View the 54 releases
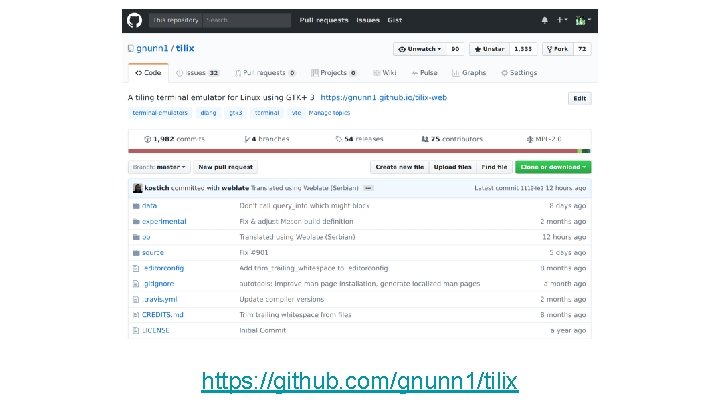Image resolution: width=720 pixels, height=405 pixels. pos(359,139)
